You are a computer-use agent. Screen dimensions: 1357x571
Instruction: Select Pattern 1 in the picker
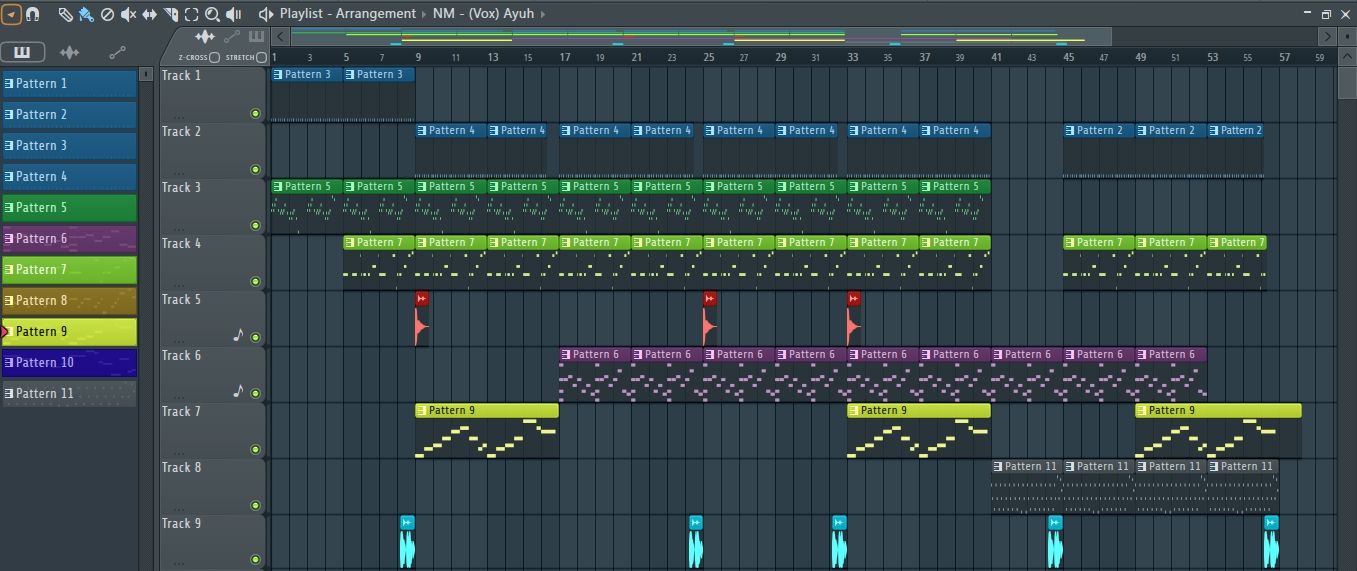pos(69,84)
